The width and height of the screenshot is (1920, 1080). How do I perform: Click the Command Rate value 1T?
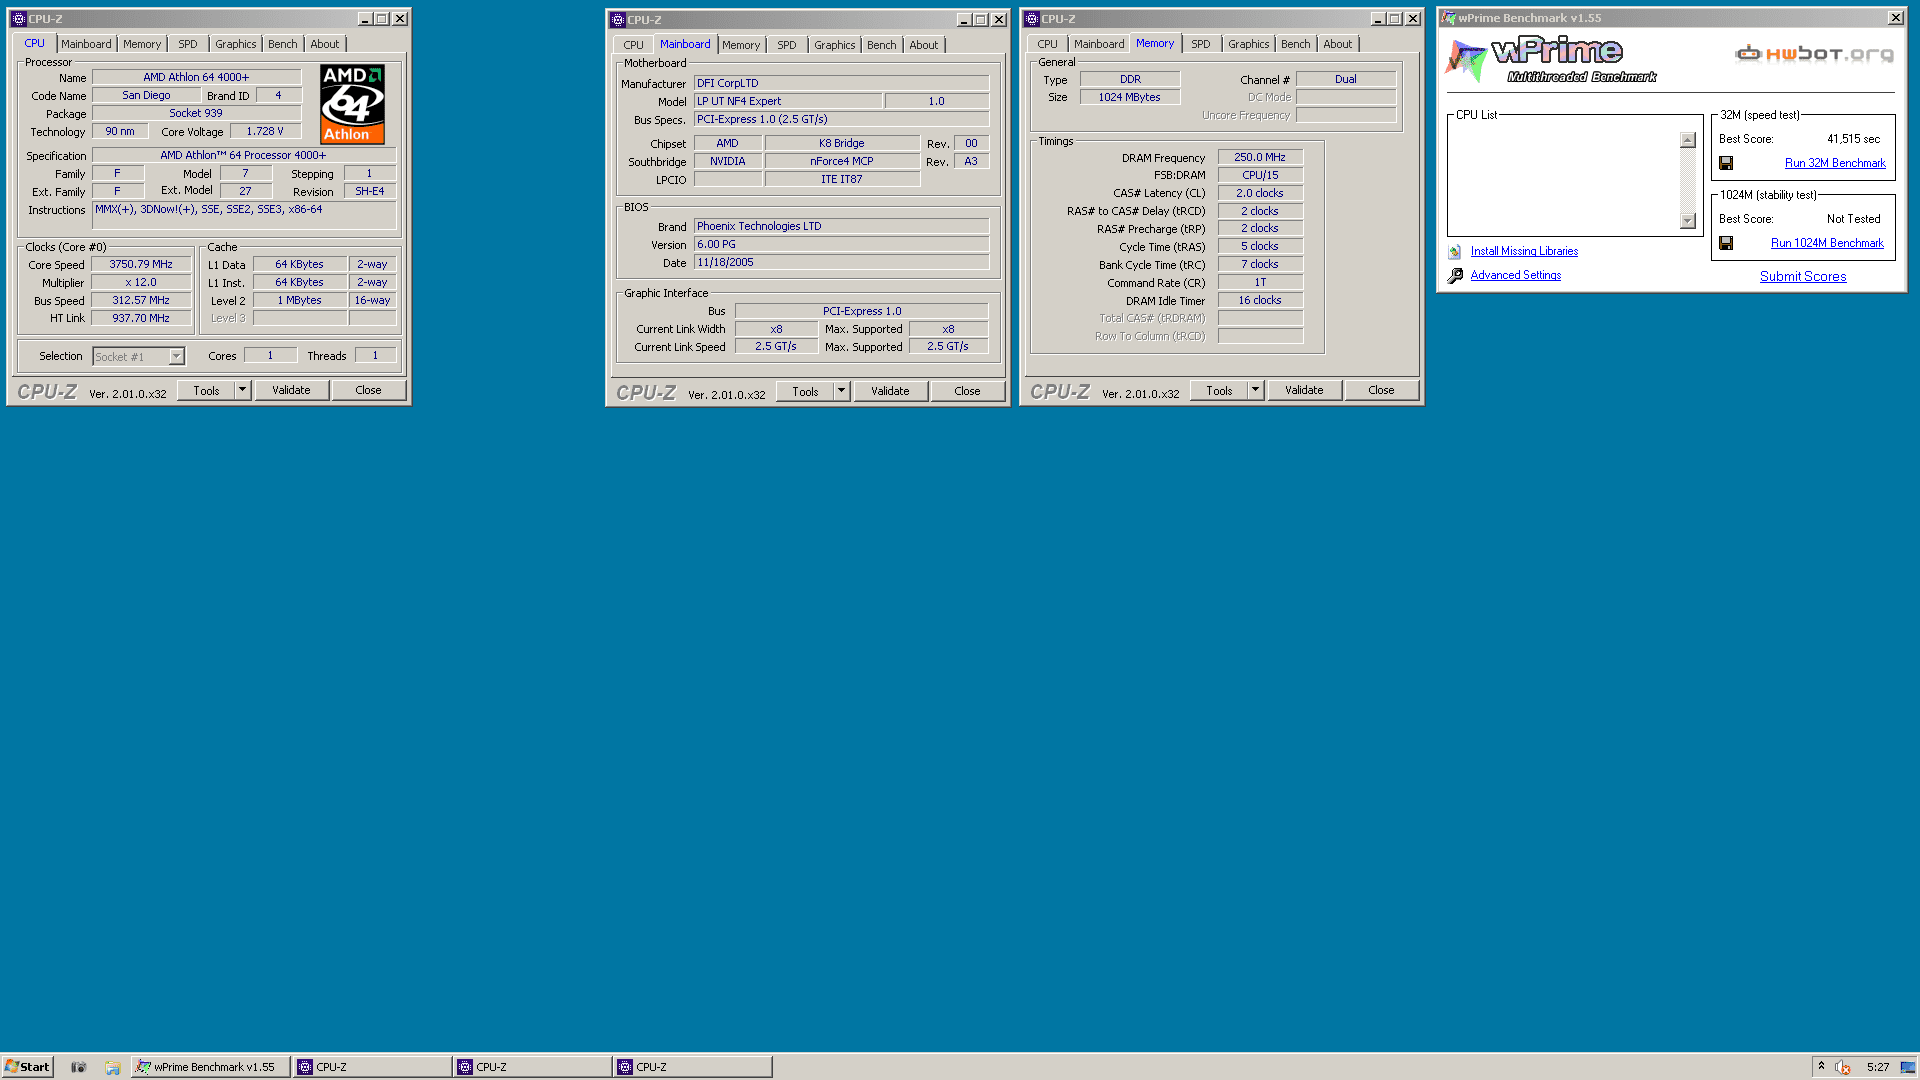[x=1260, y=283]
